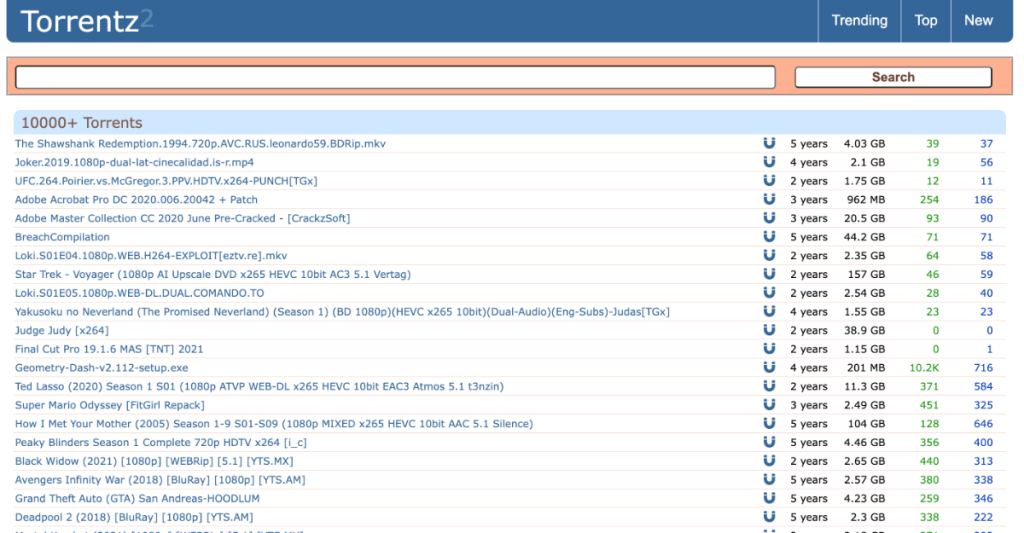Click magnet icon for Yakusoku no Neverland row

point(769,311)
